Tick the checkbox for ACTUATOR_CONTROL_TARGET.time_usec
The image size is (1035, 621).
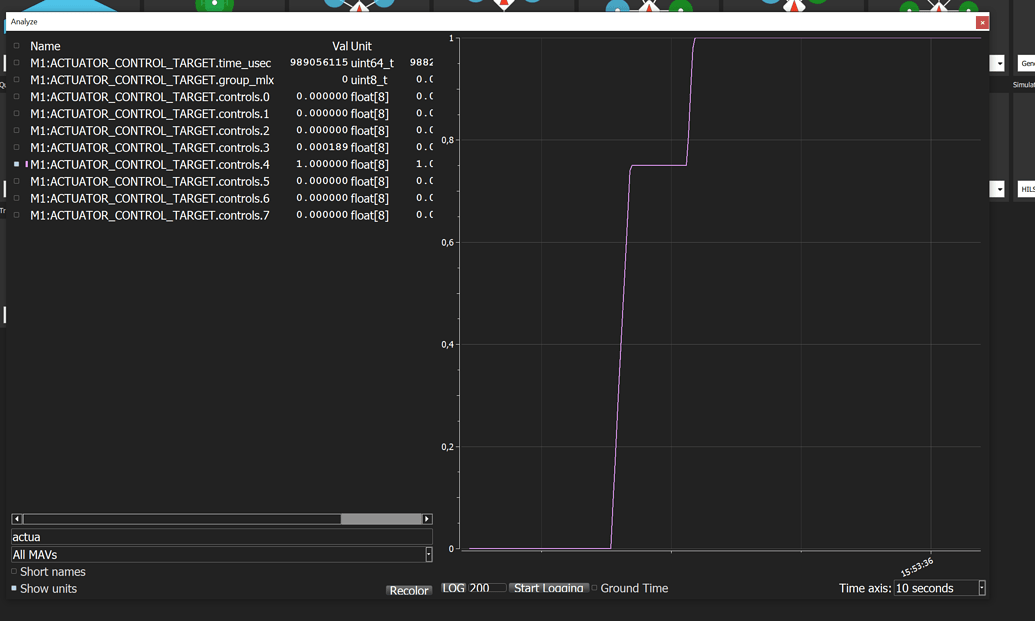click(17, 63)
